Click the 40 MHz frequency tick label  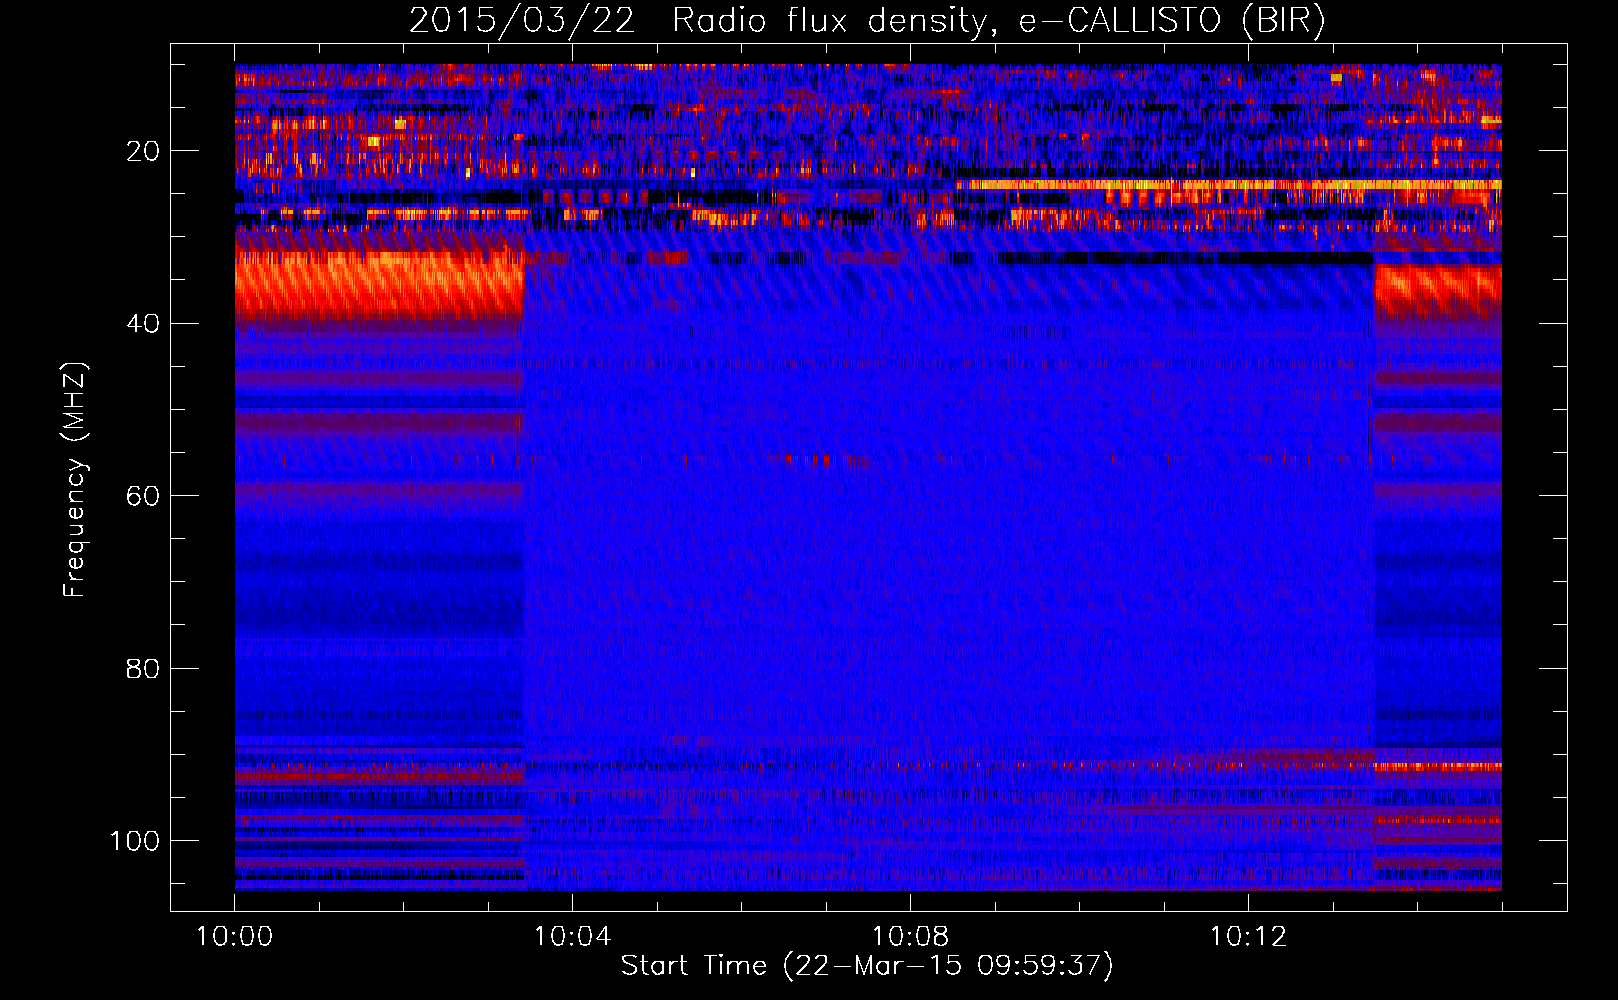click(143, 324)
